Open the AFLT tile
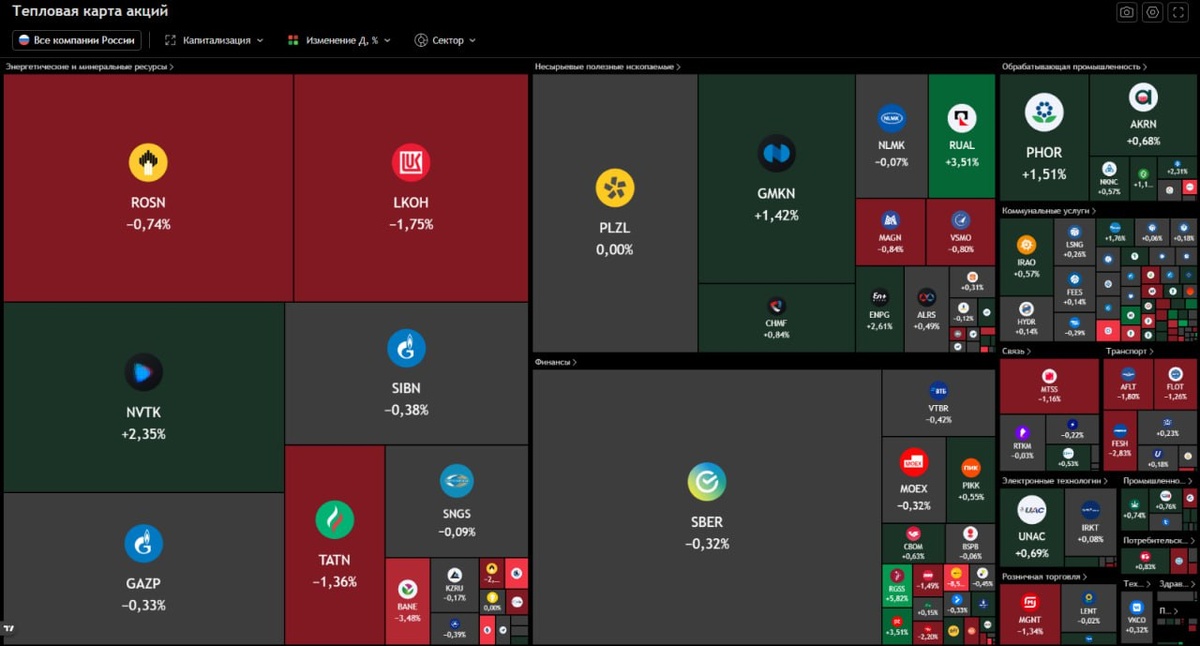 coord(1128,385)
